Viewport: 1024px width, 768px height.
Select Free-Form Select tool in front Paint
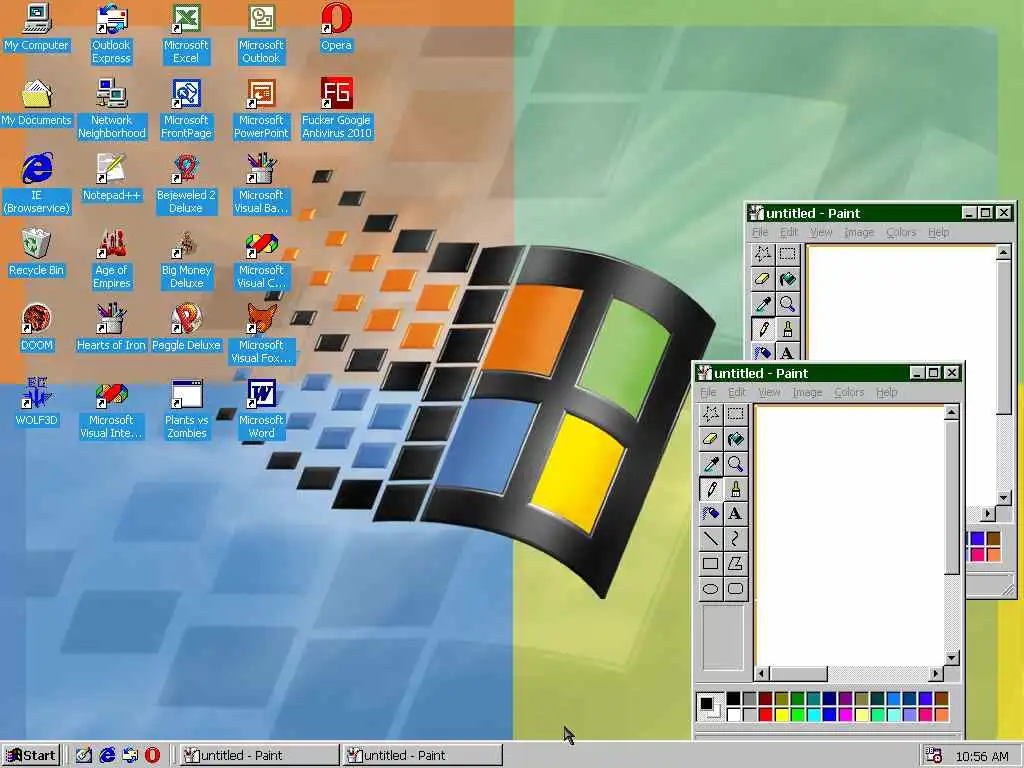[x=711, y=414]
